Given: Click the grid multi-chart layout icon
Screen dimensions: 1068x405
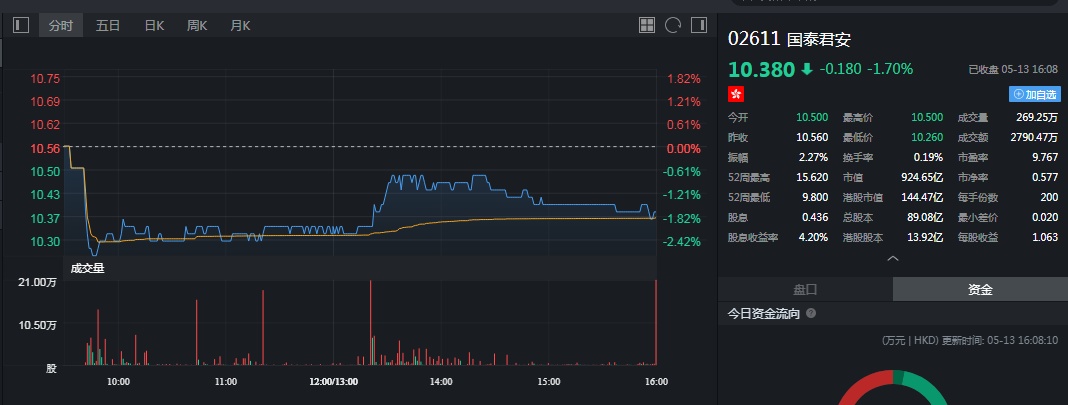Looking at the screenshot, I should pos(647,25).
